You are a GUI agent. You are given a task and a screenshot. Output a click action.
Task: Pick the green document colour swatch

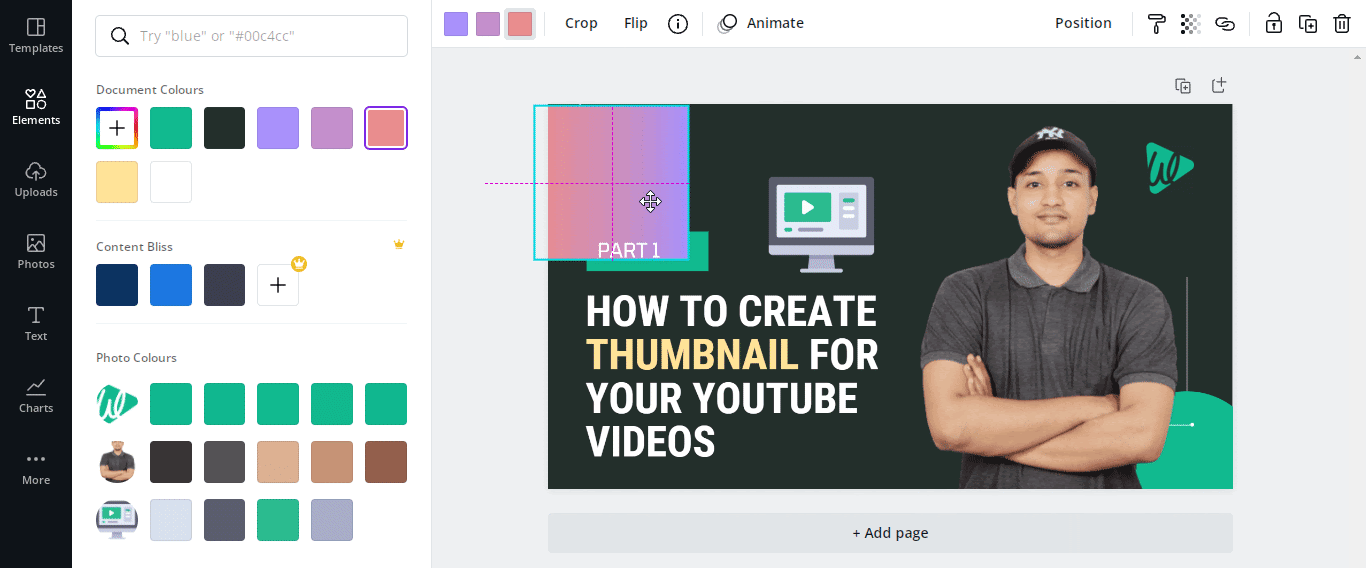pos(171,128)
